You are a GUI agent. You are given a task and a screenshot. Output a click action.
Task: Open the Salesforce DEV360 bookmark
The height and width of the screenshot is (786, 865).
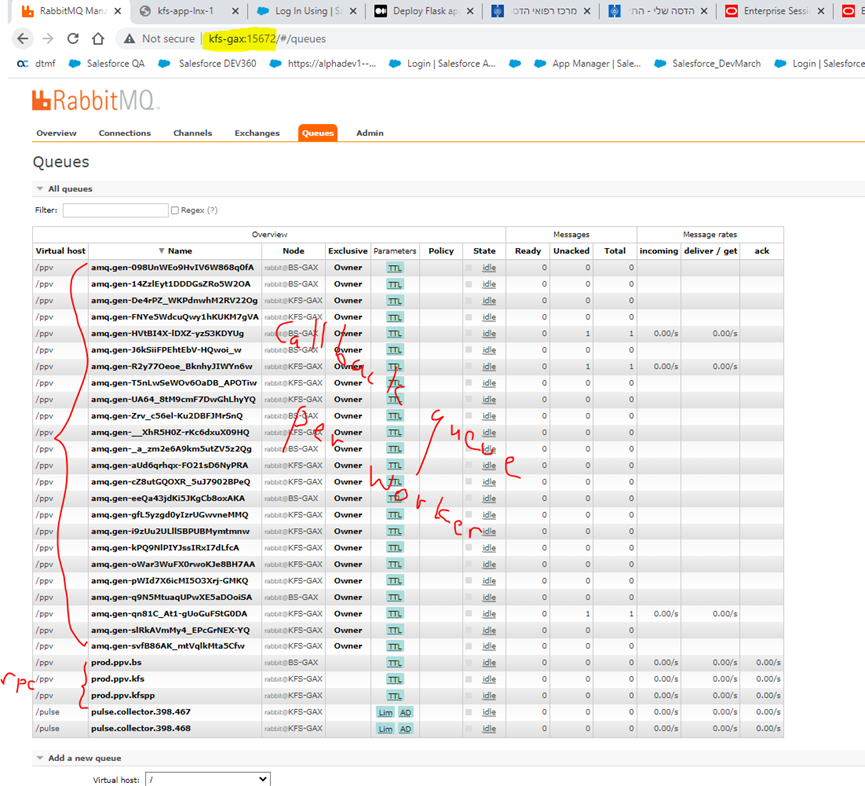click(207, 63)
